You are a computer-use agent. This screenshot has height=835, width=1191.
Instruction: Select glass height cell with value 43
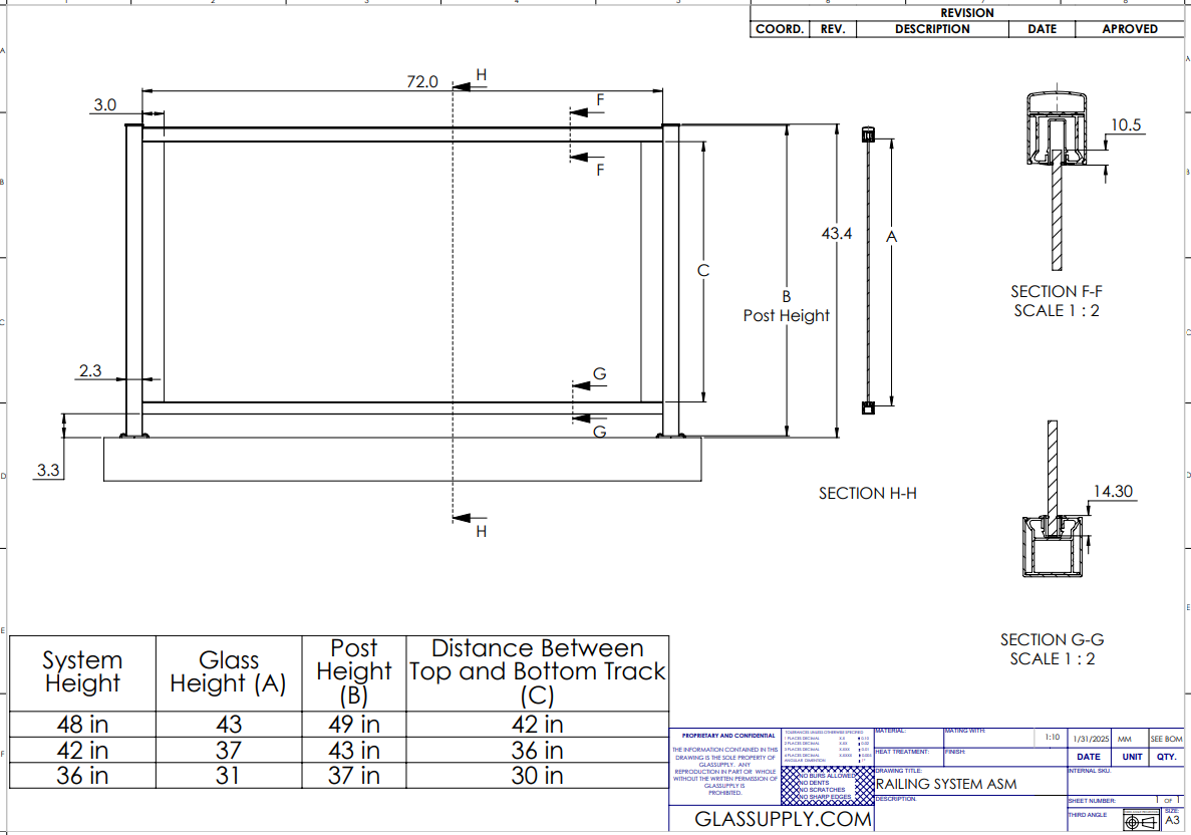coord(229,725)
